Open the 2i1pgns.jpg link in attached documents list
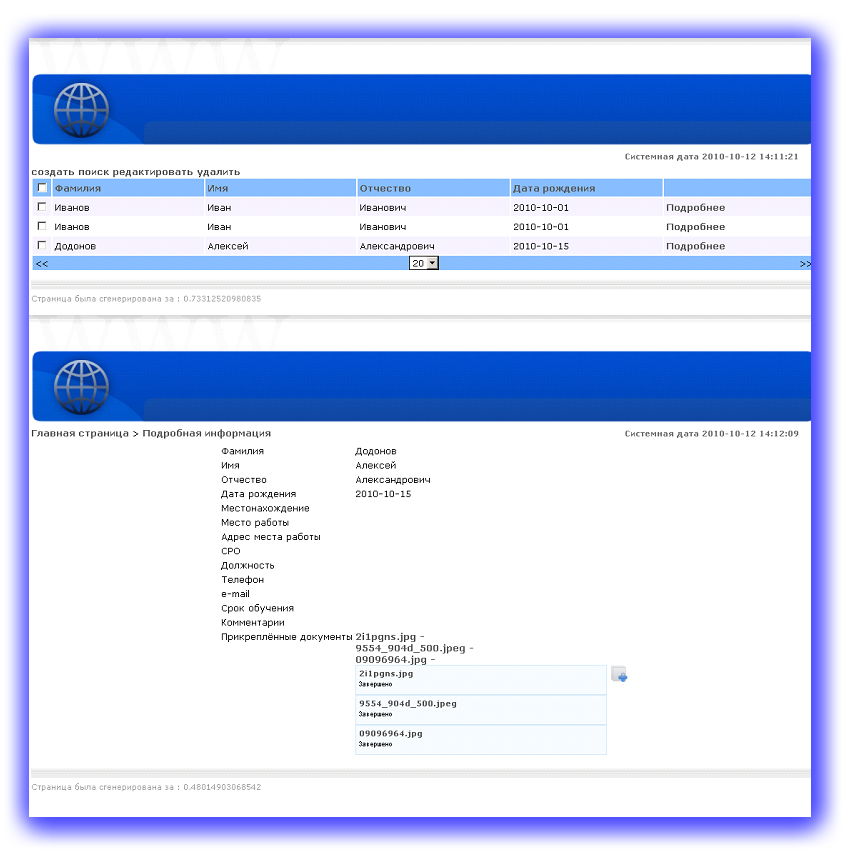The image size is (861, 854). (385, 637)
